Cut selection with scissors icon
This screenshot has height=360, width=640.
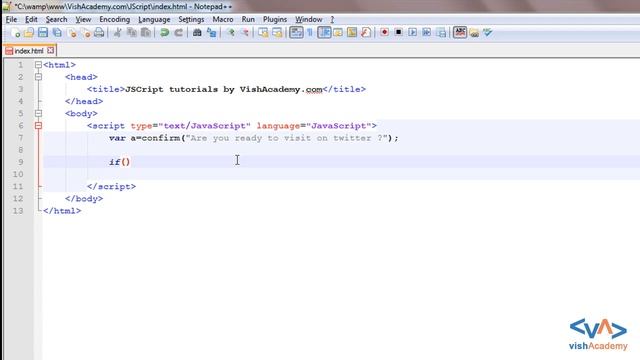118,33
